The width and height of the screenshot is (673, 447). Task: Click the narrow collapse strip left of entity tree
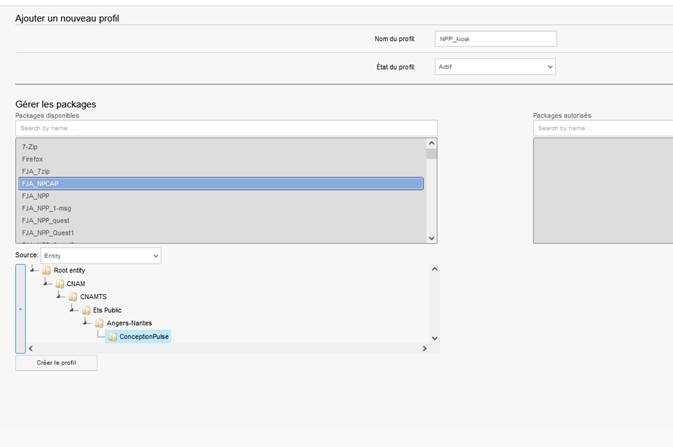point(21,309)
